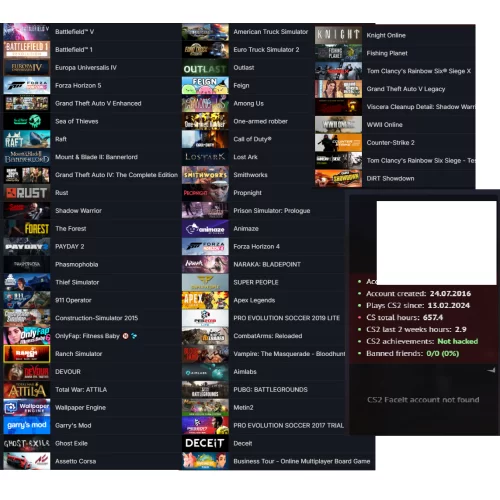Open the Ranch Simulator icon
The width and height of the screenshot is (500, 500).
pyautogui.click(x=27, y=354)
